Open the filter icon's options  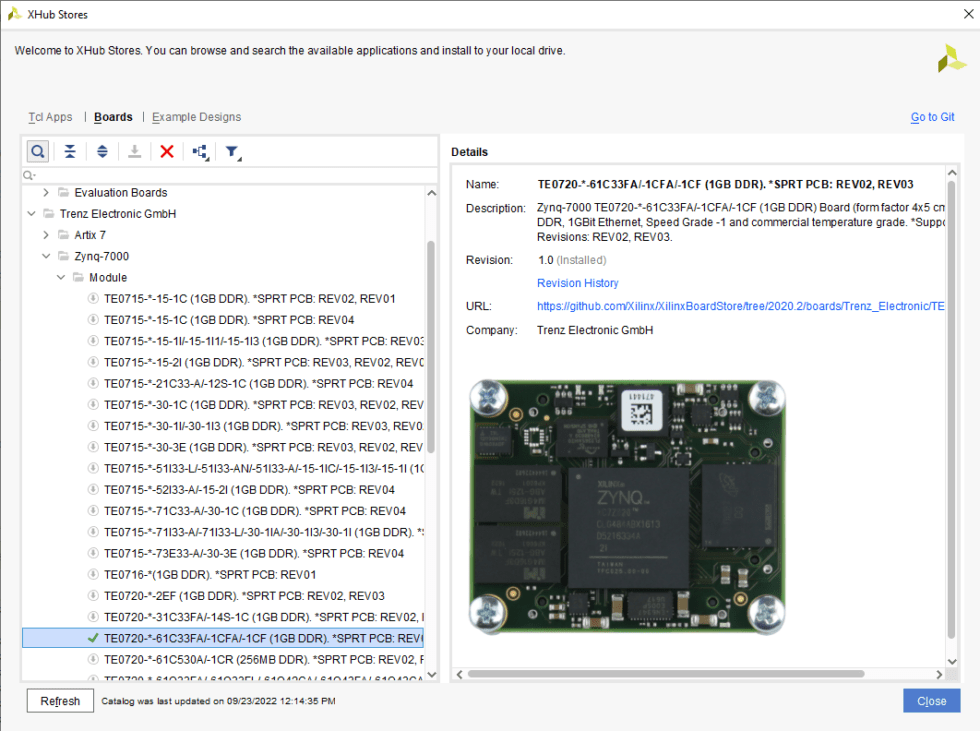point(234,151)
